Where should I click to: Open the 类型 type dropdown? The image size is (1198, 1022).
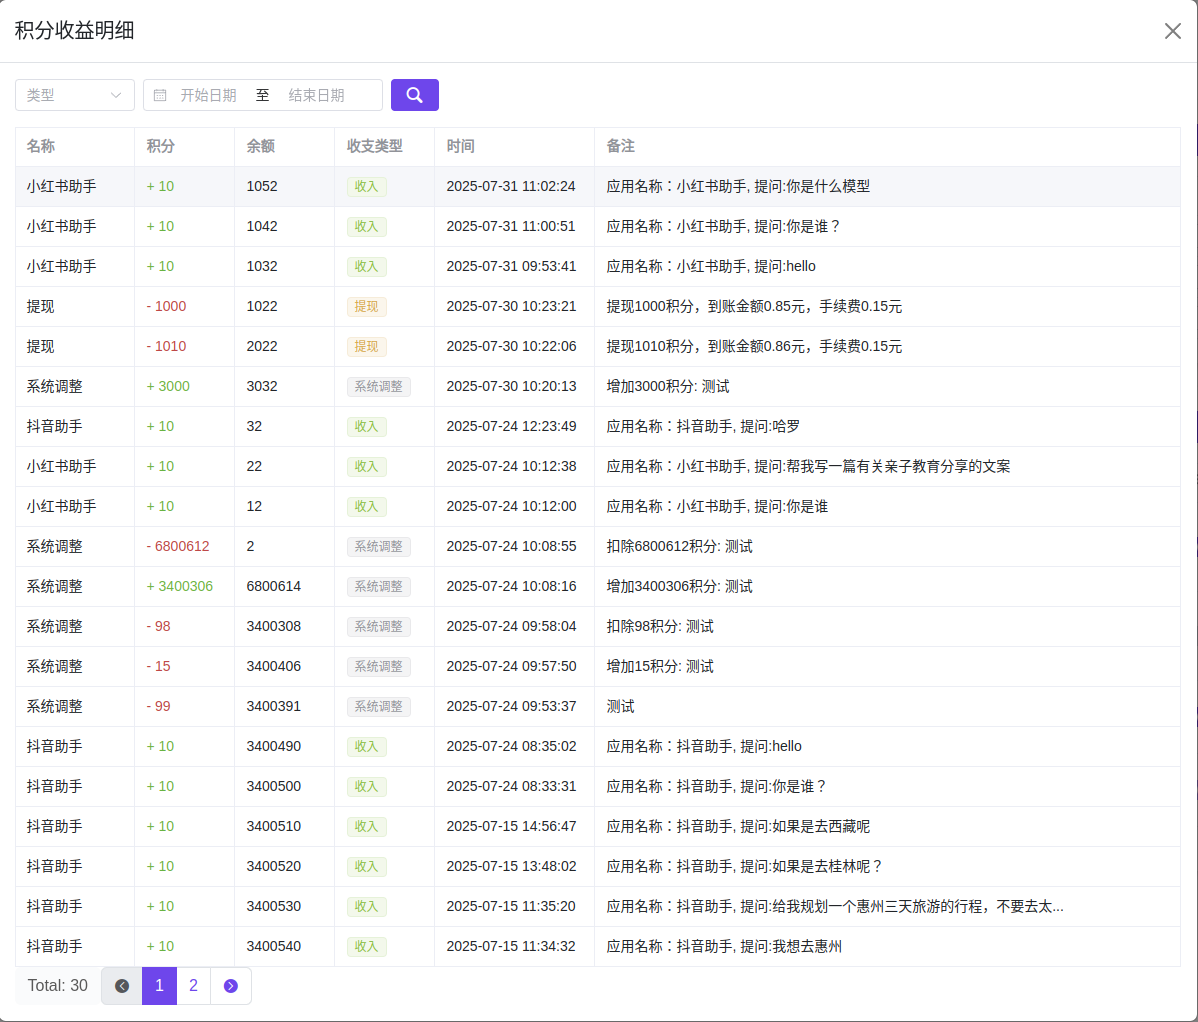pyautogui.click(x=75, y=95)
